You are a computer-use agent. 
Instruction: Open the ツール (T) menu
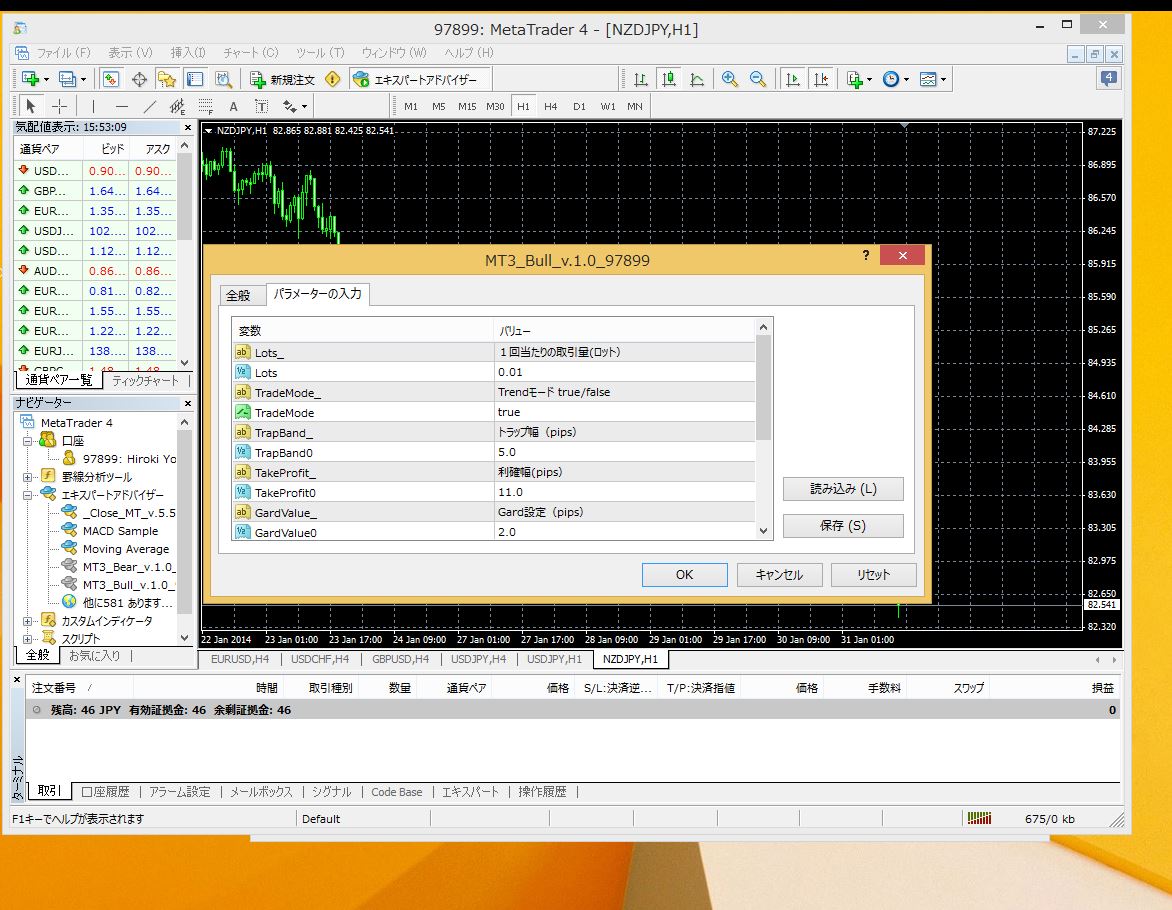tap(320, 52)
